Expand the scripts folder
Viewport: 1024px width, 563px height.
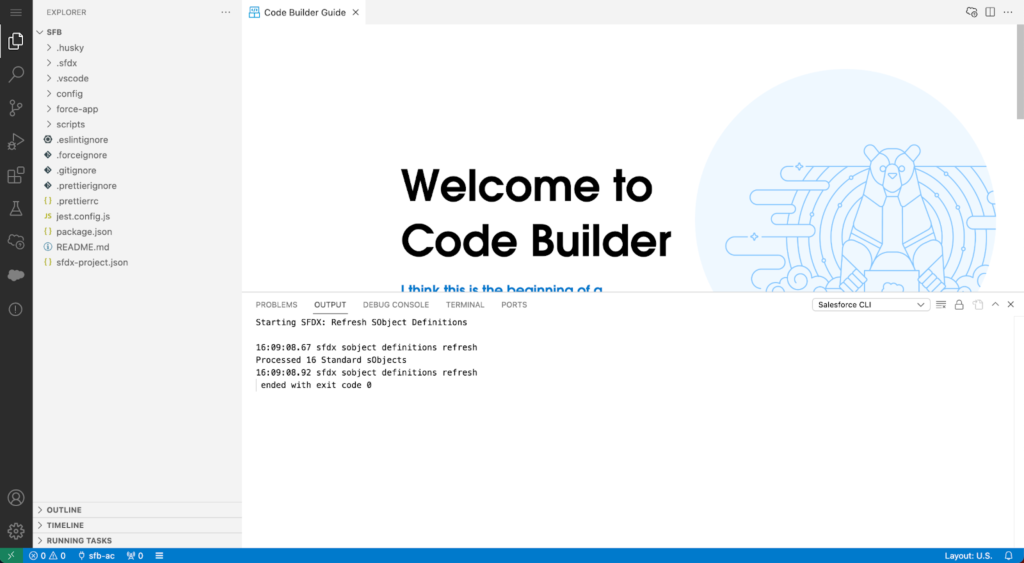pos(137,124)
